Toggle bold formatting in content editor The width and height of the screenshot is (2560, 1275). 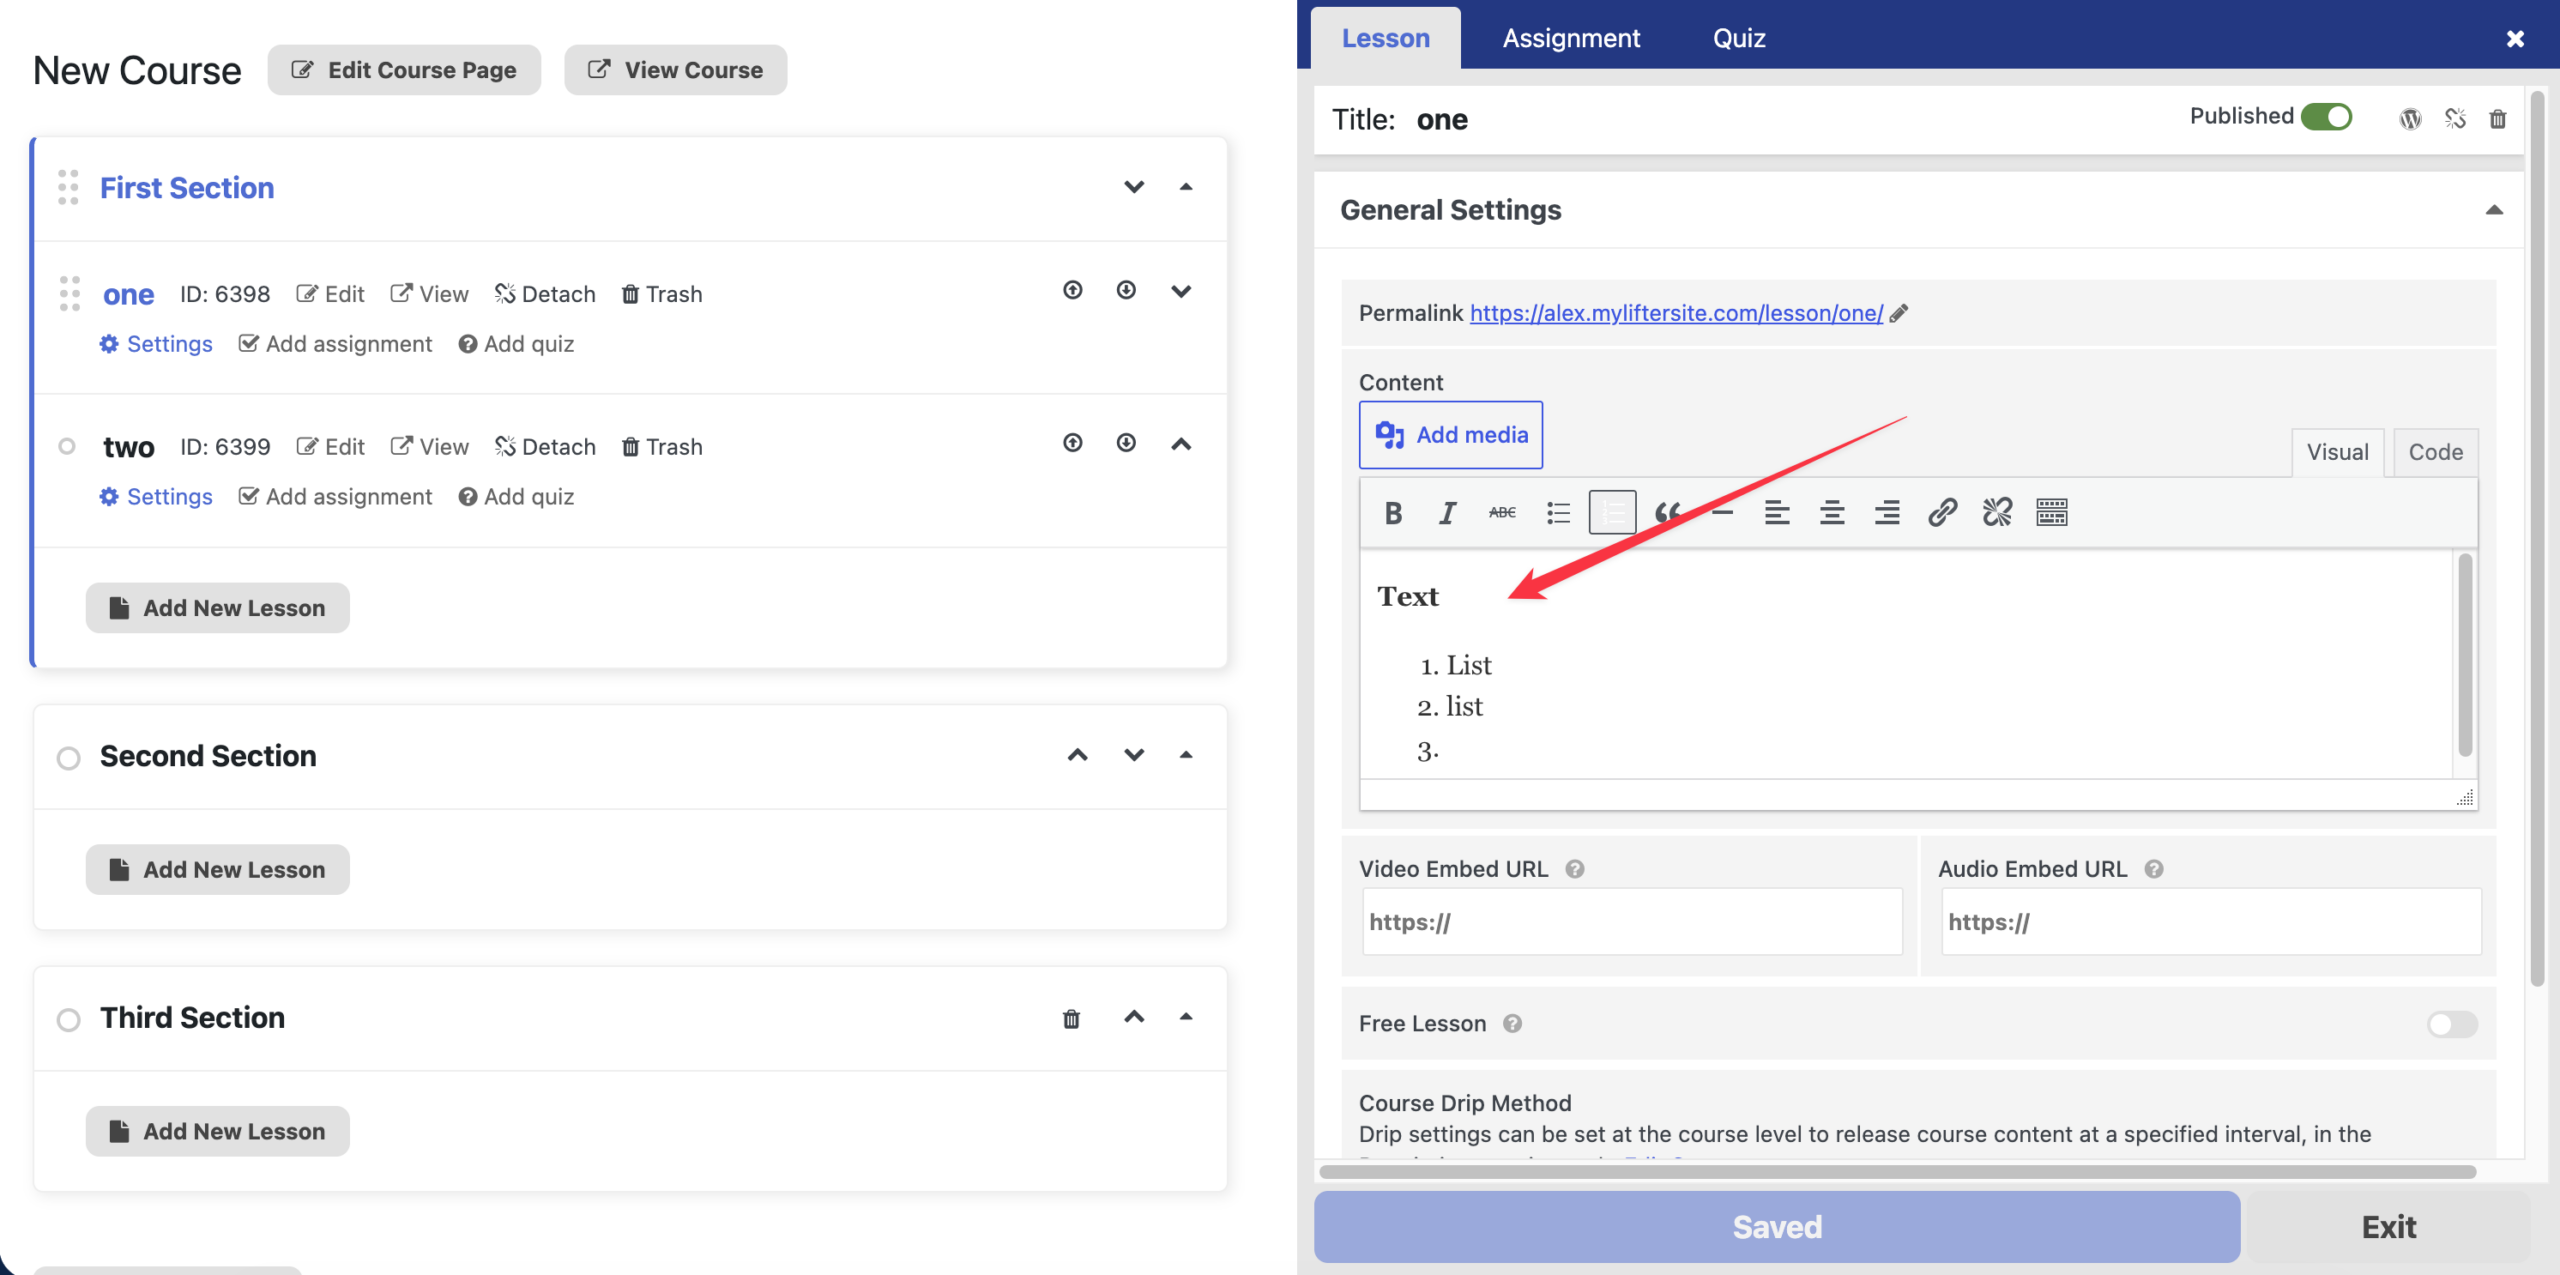coord(1393,513)
